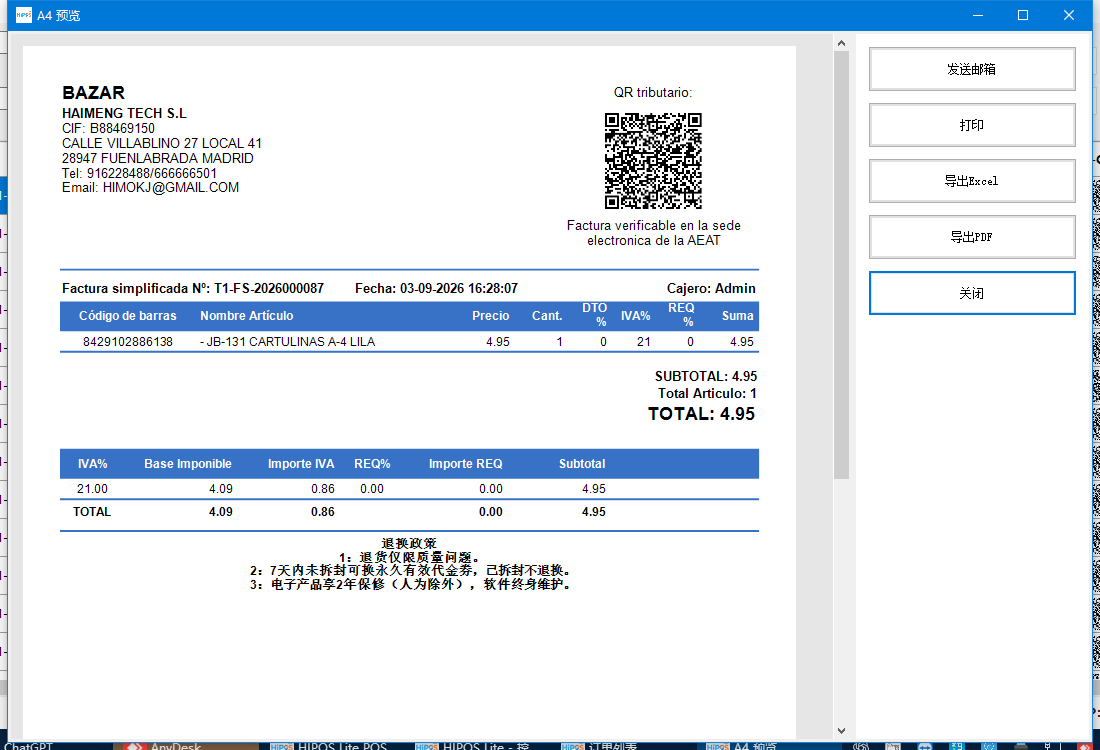Close the preview with the 关闭 button
The image size is (1100, 750).
[972, 293]
